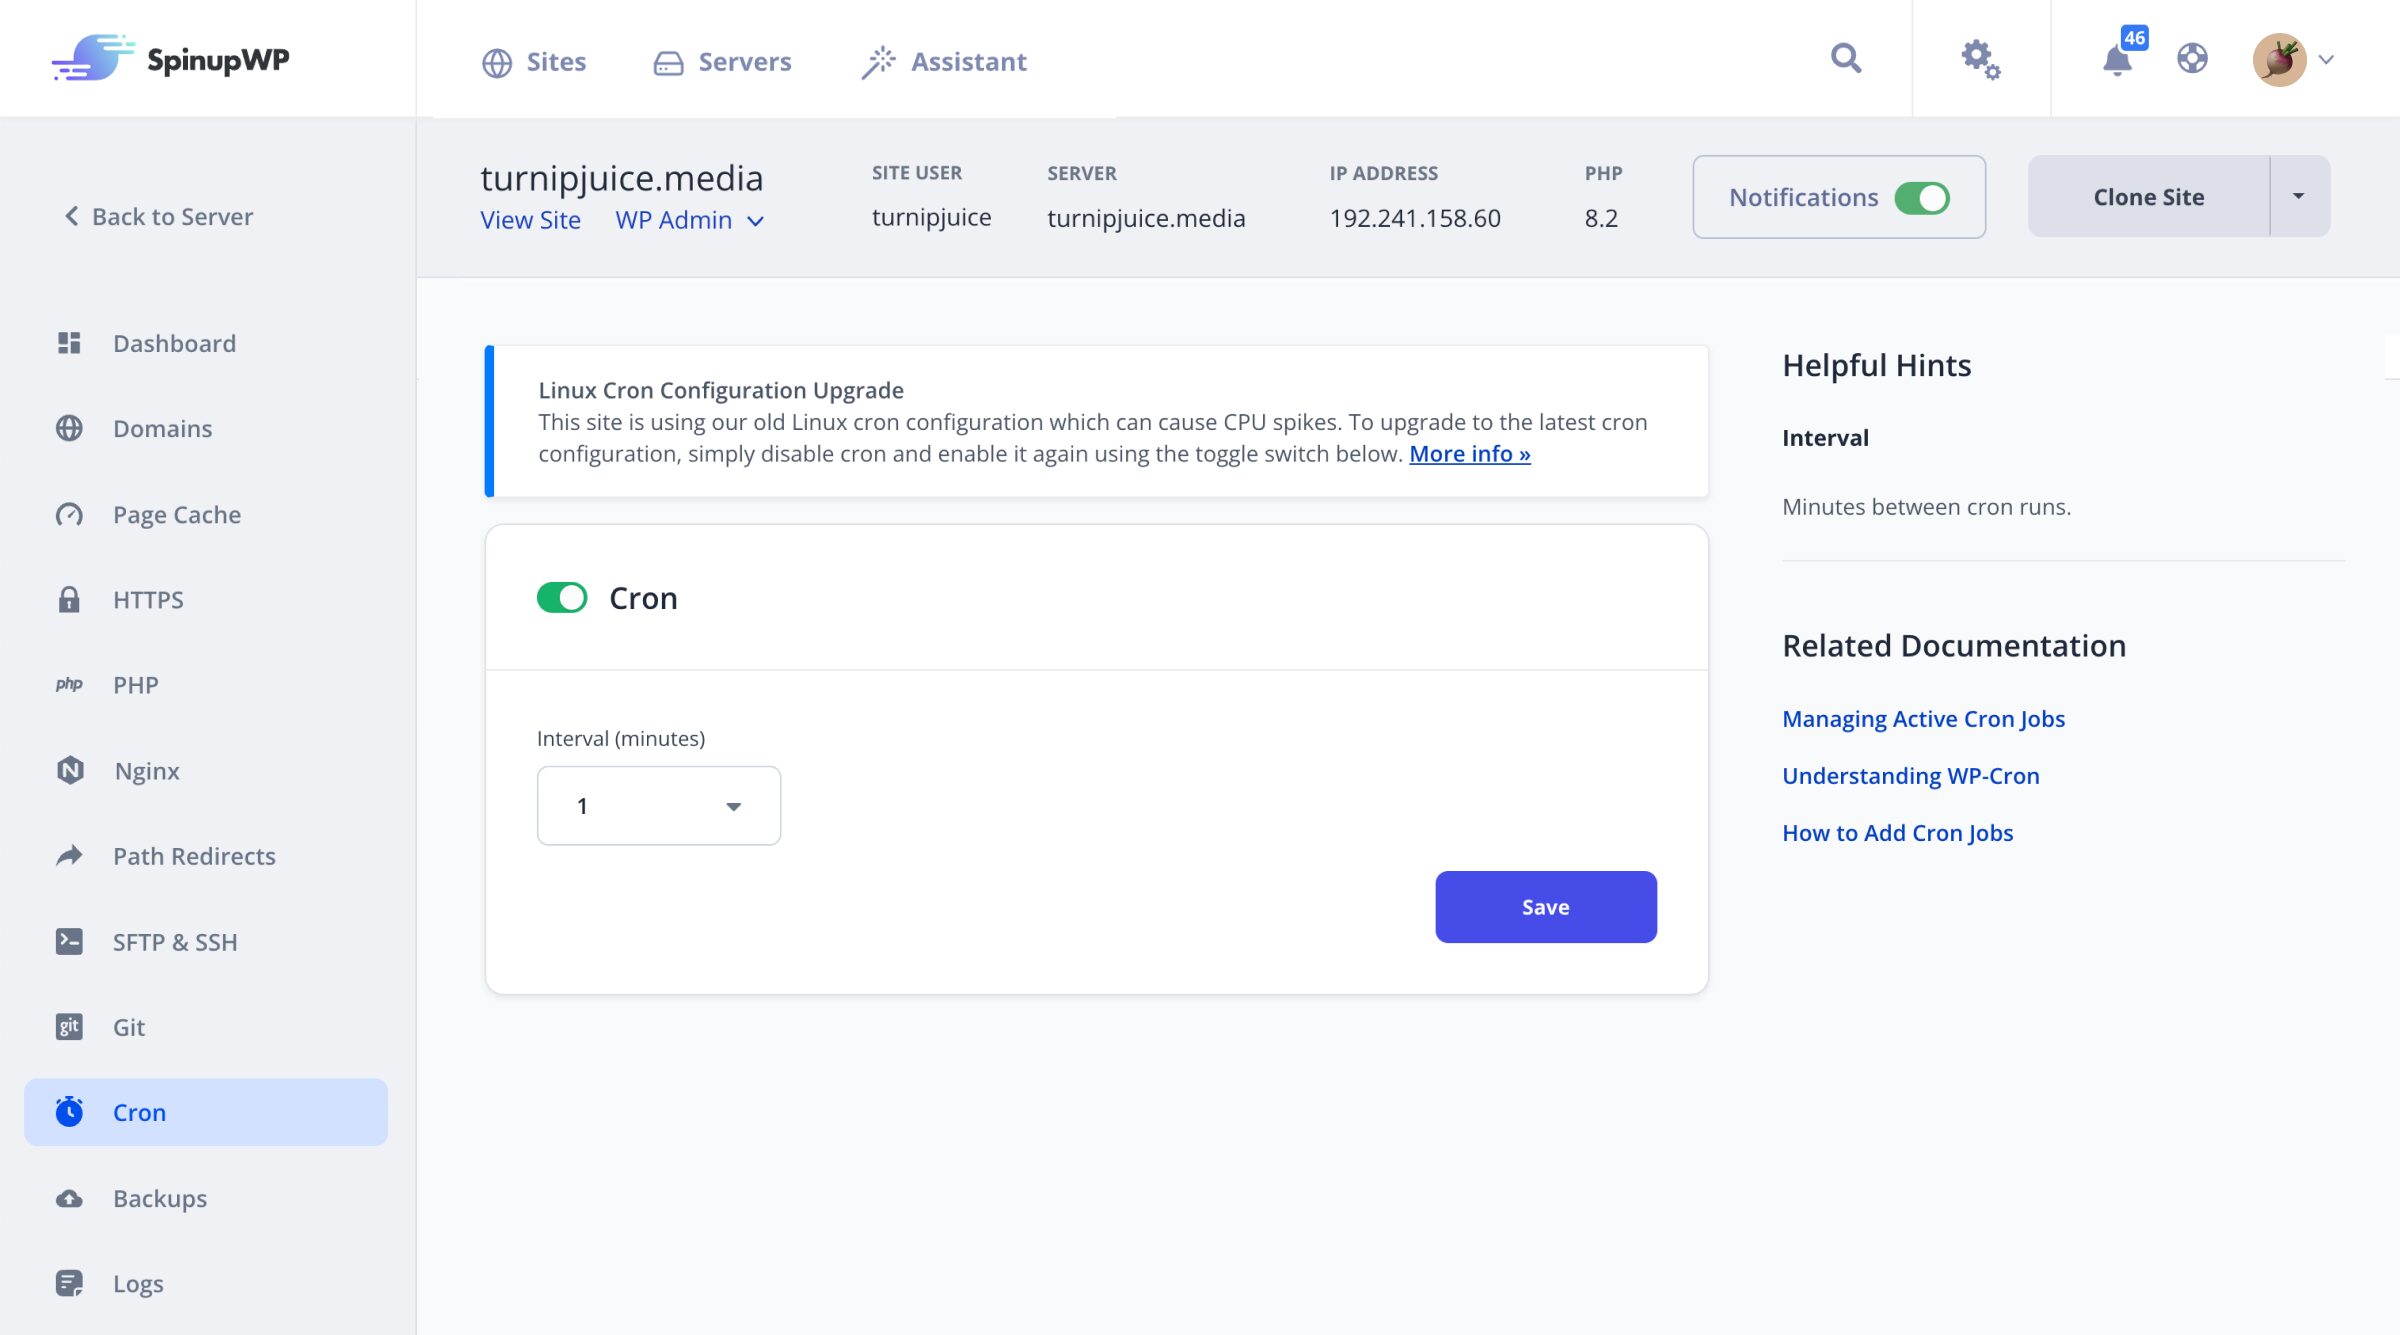Open the Understanding WP-Cron documentation link
Viewport: 2400px width, 1335px height.
pos(1910,775)
